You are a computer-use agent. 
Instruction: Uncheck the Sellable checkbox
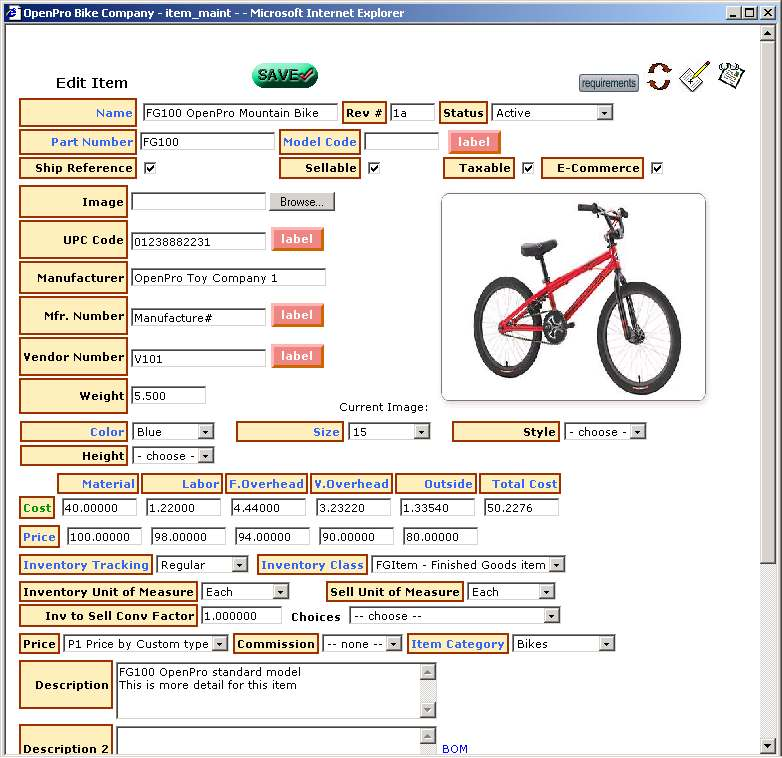(374, 168)
